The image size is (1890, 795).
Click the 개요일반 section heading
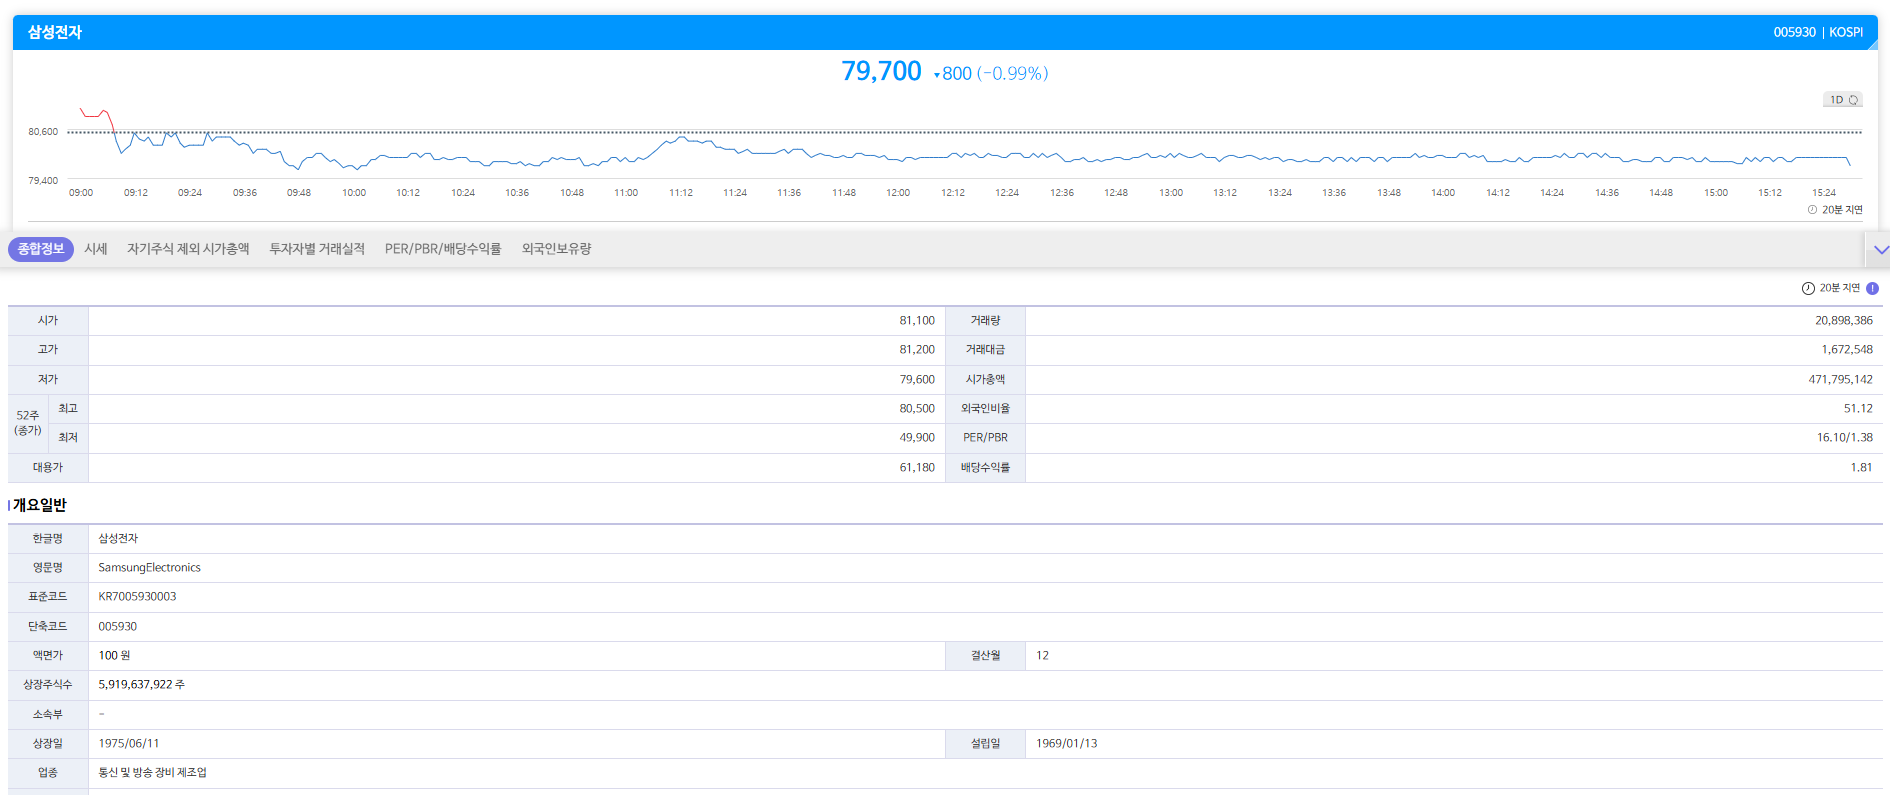coord(40,505)
